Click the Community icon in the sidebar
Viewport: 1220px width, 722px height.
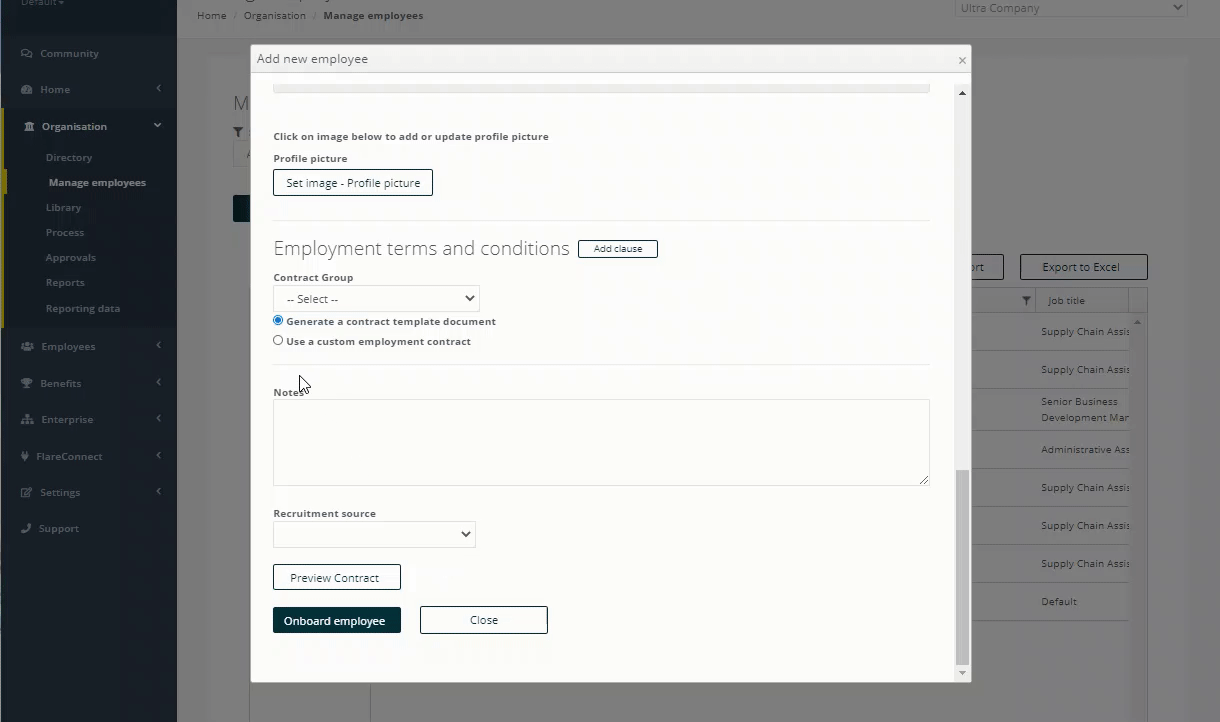(27, 54)
